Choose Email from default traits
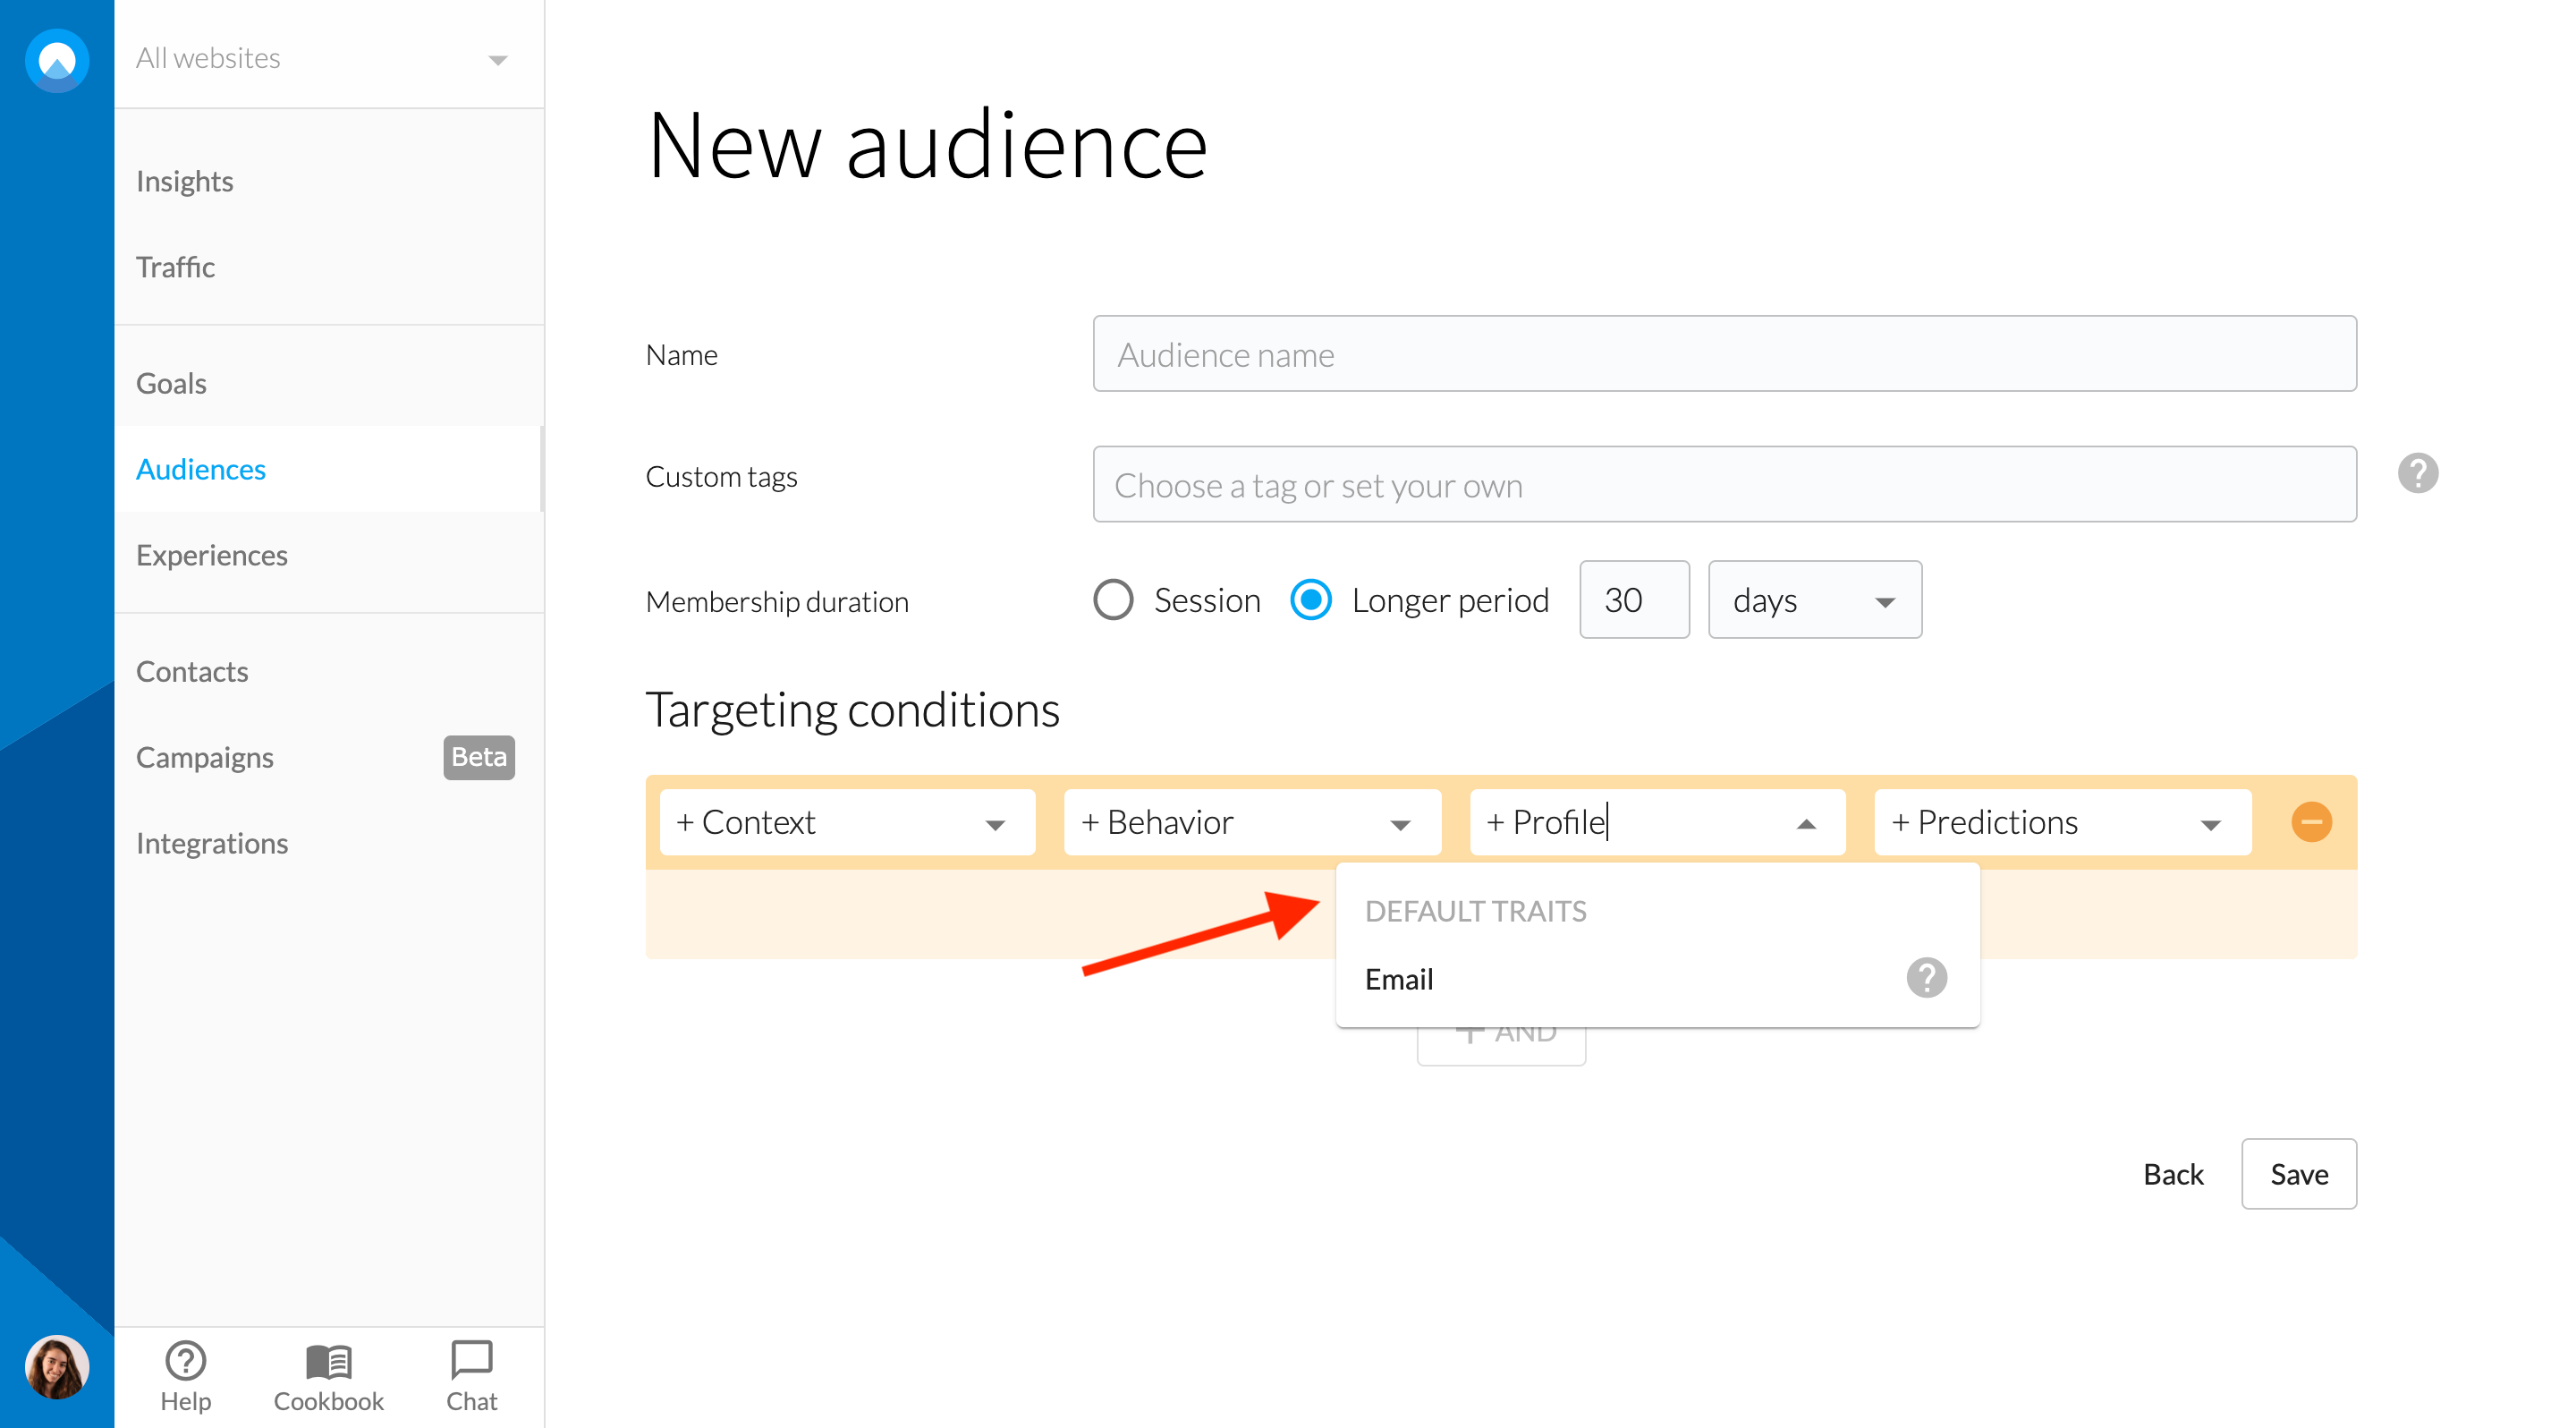 (1400, 979)
